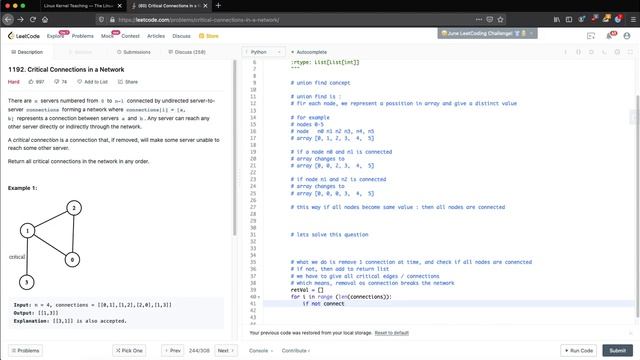Open Articles in the LeetCode navbar
Screen dimensions: 640x360
coord(156,36)
